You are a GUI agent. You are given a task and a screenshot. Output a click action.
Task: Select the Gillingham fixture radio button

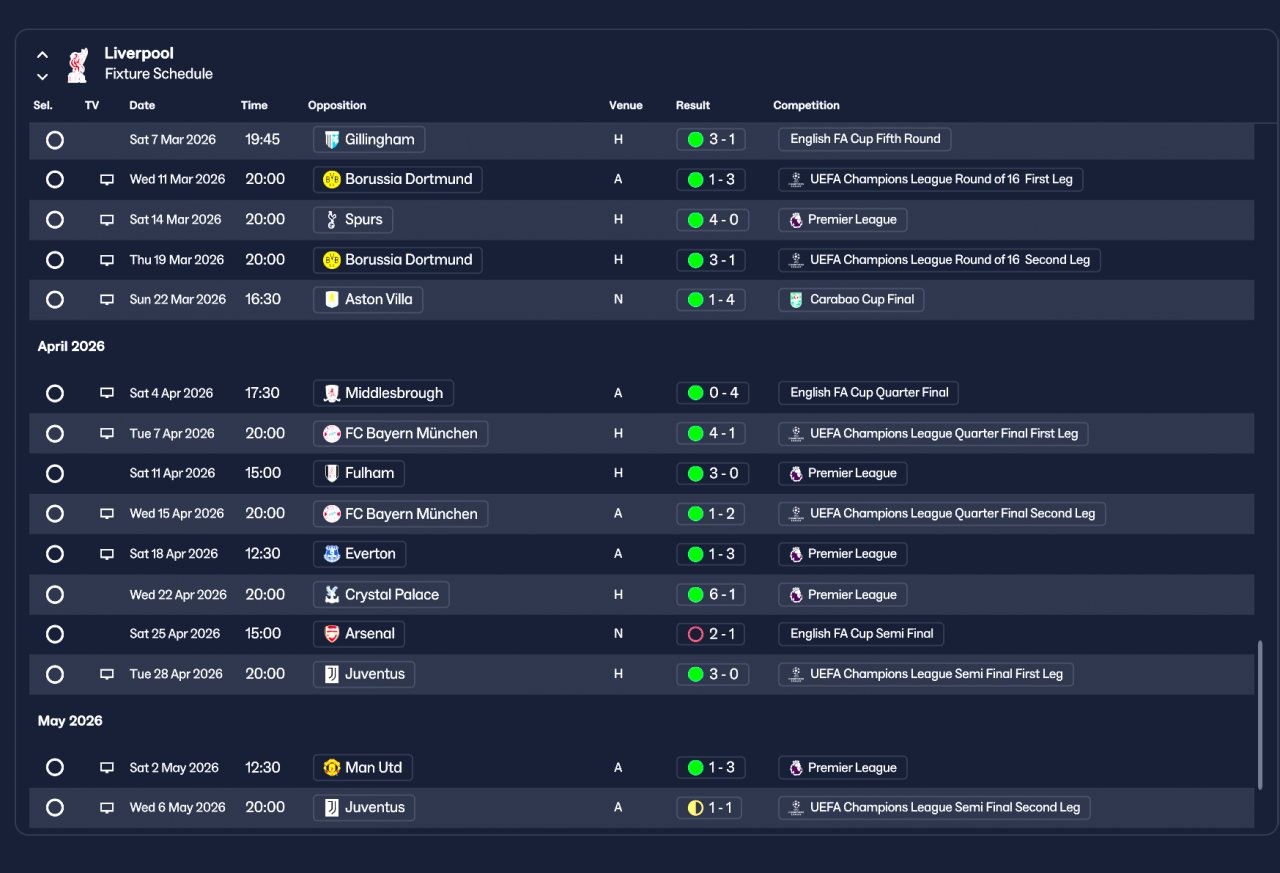(x=55, y=140)
